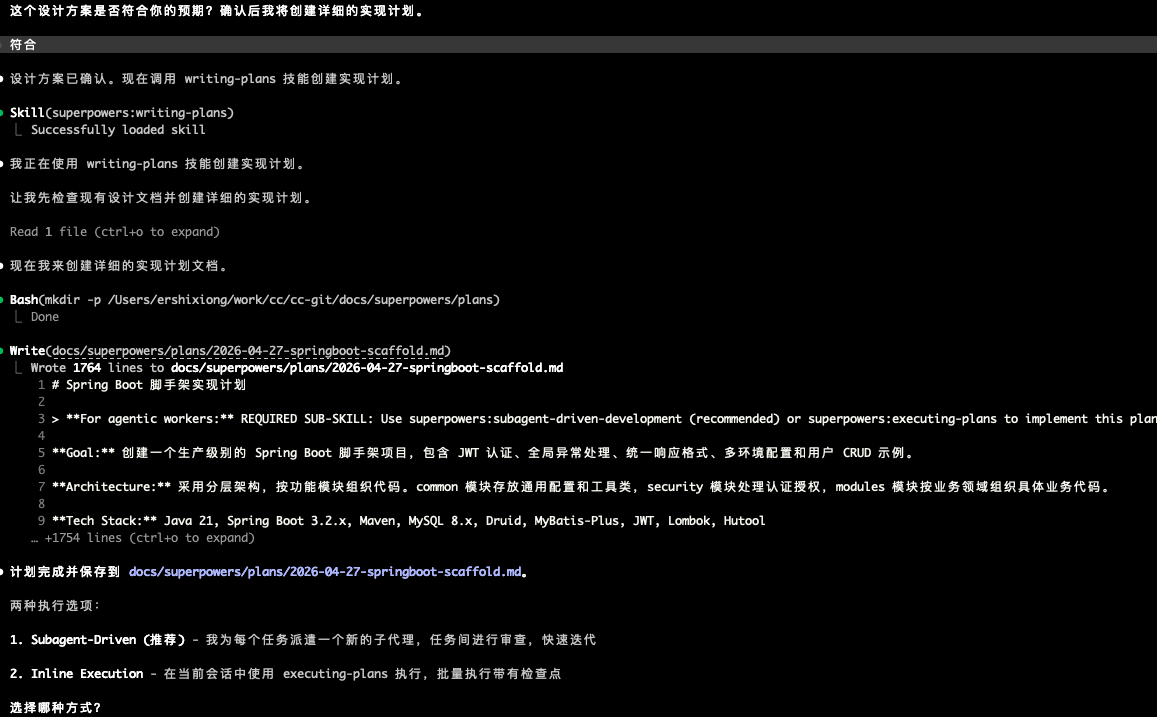The image size is (1157, 717).
Task: Select '# Spring Boot 脚手架实现计划' heading line
Action: [x=148, y=385]
